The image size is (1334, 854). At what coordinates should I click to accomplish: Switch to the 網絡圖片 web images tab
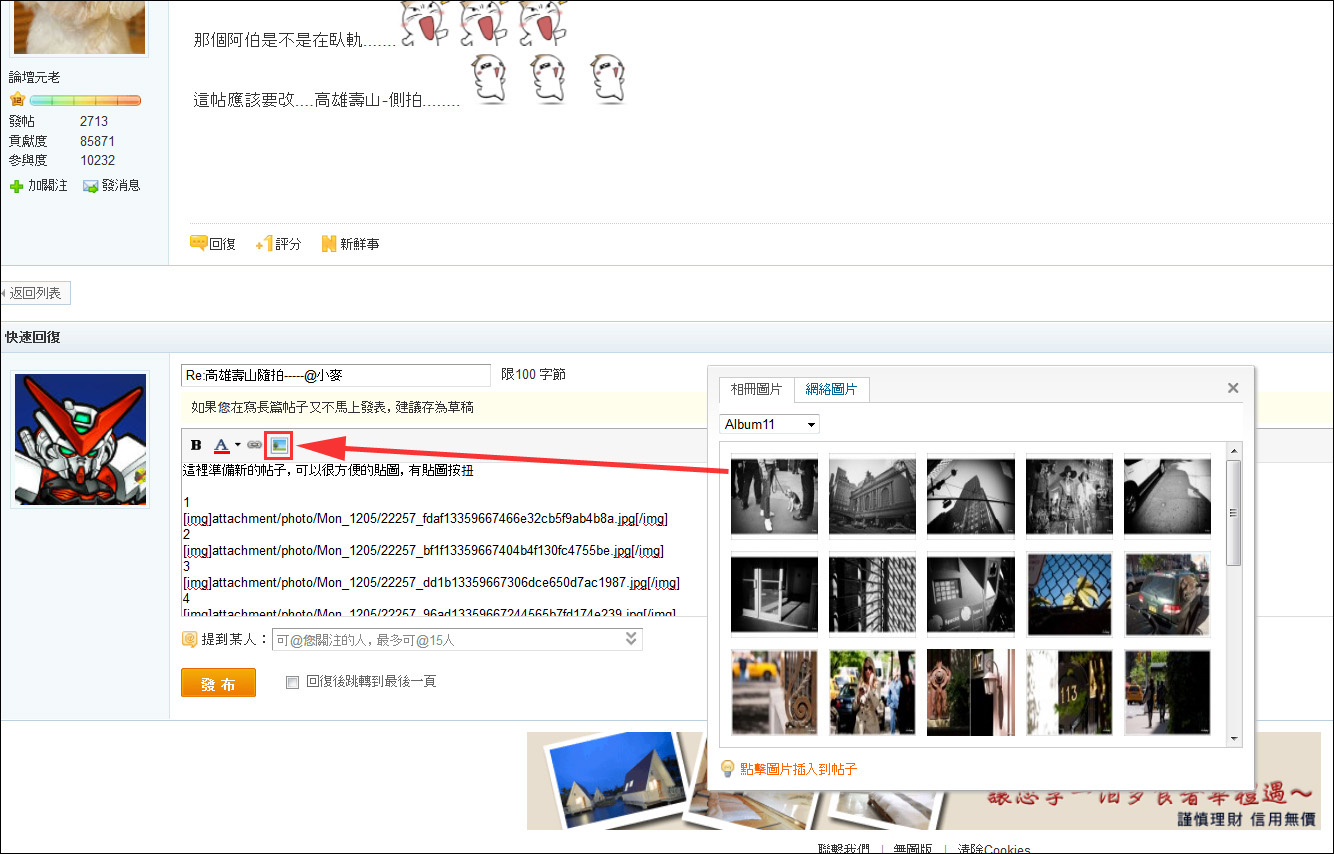point(831,389)
